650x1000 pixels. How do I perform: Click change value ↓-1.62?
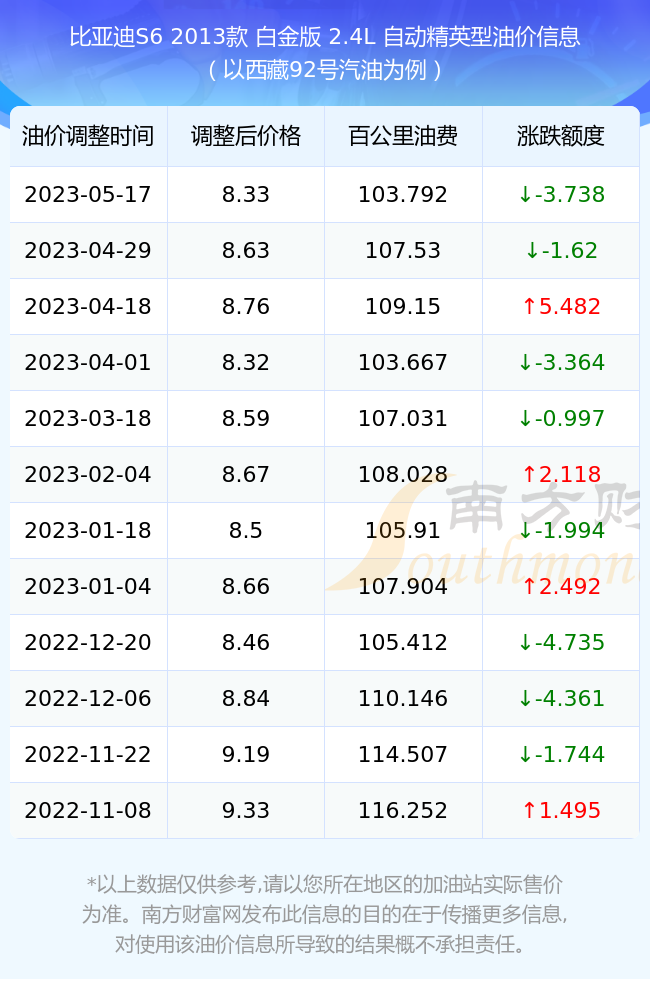[x=561, y=251]
